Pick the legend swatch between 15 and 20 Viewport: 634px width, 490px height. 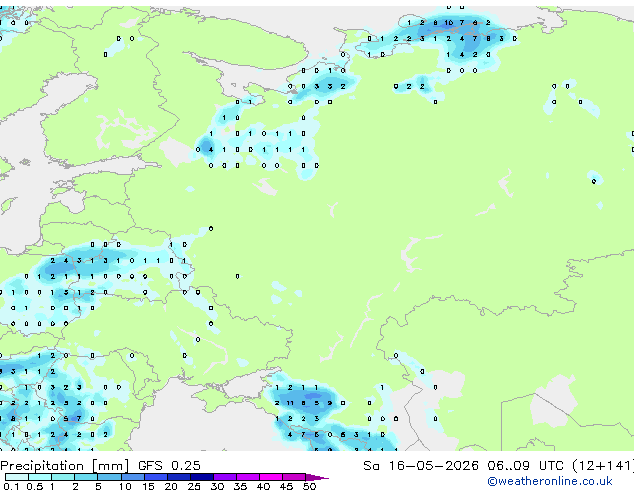[x=156, y=477]
